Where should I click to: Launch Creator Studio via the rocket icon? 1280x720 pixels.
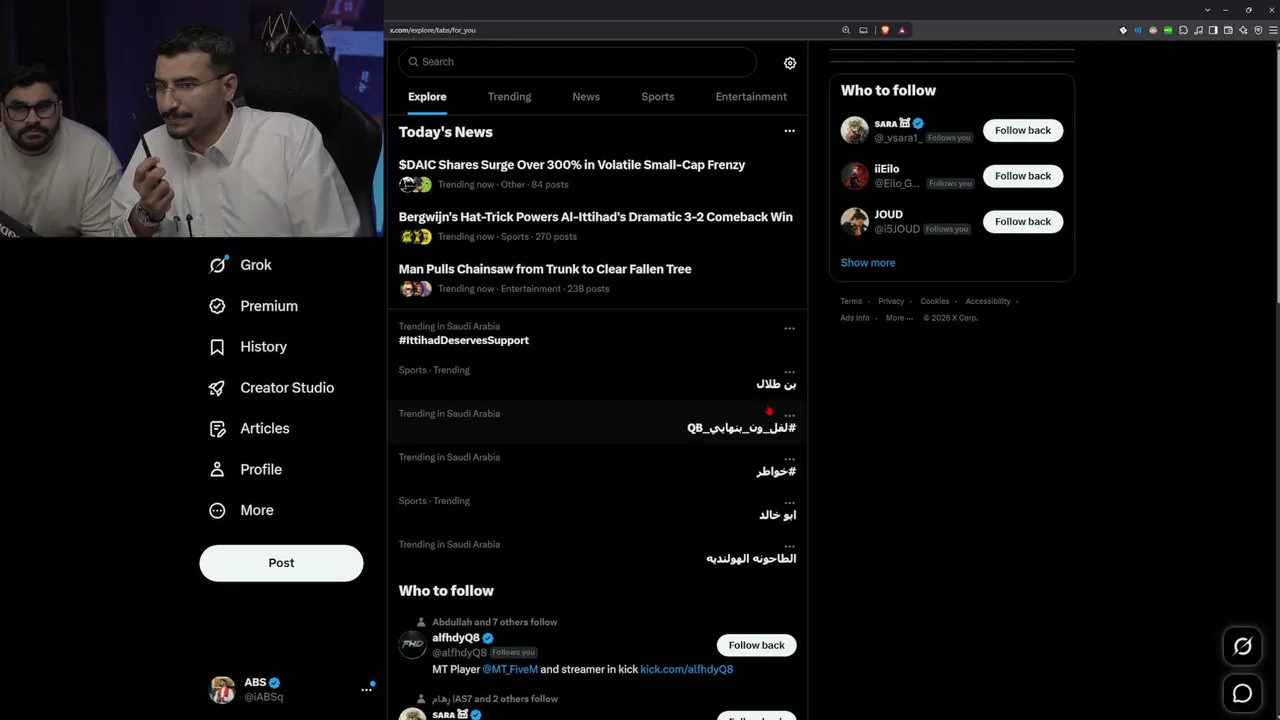click(x=217, y=388)
